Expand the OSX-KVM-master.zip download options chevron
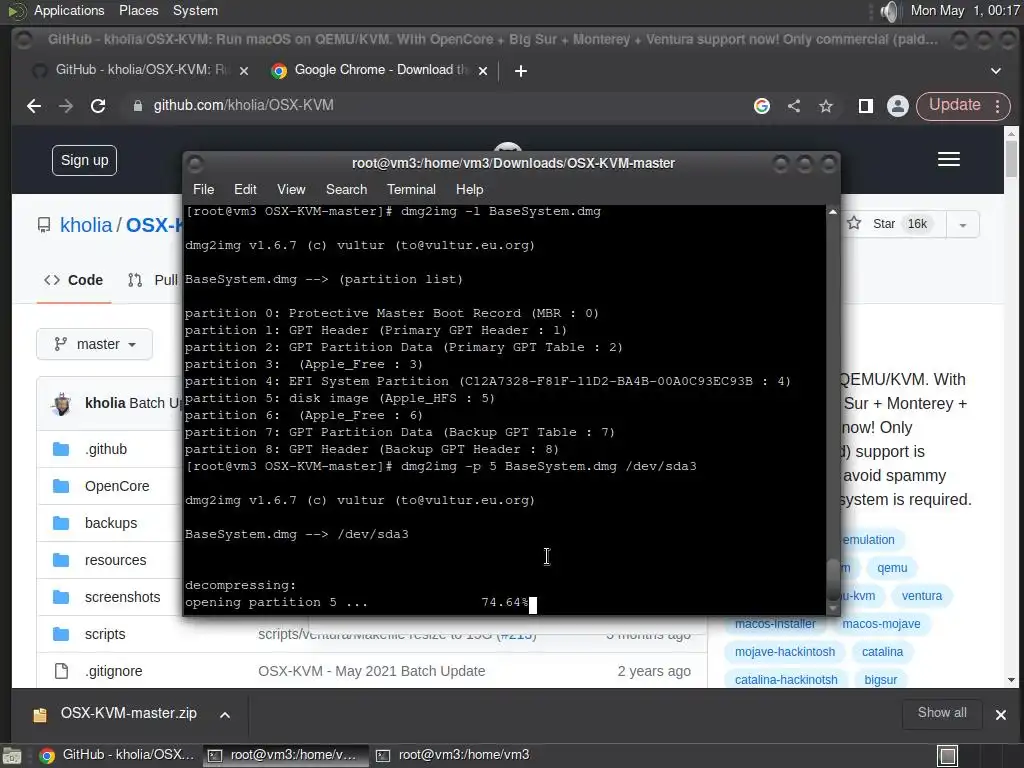1024x768 pixels. [x=225, y=714]
